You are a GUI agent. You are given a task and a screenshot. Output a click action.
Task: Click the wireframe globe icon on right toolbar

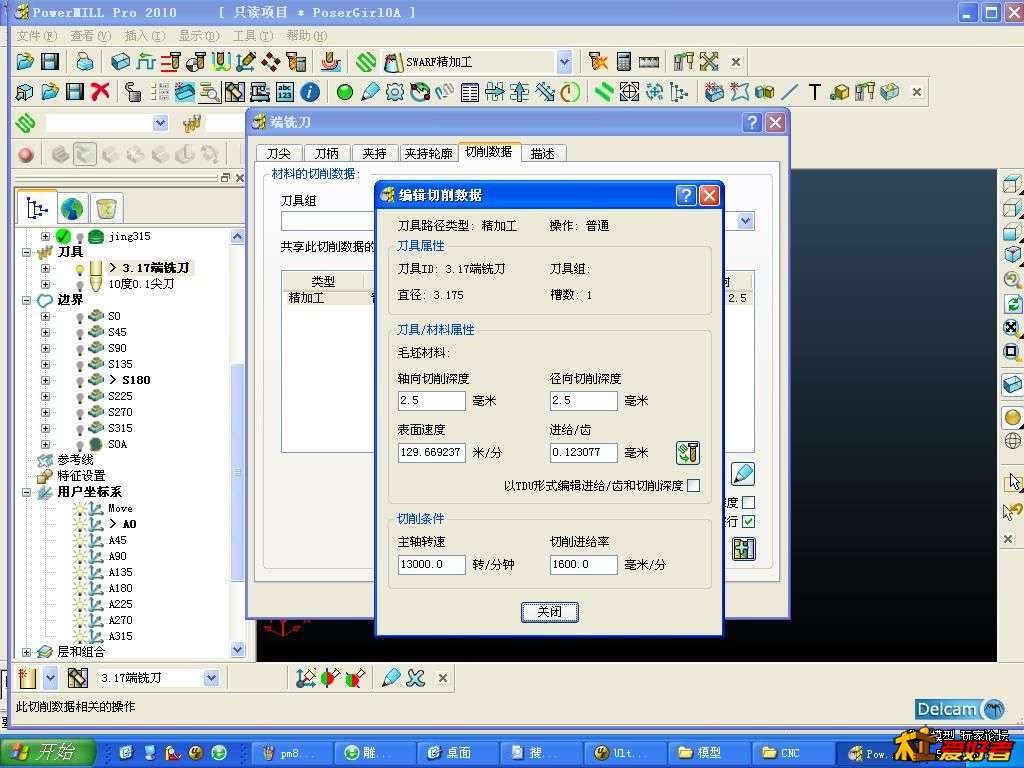point(1012,441)
